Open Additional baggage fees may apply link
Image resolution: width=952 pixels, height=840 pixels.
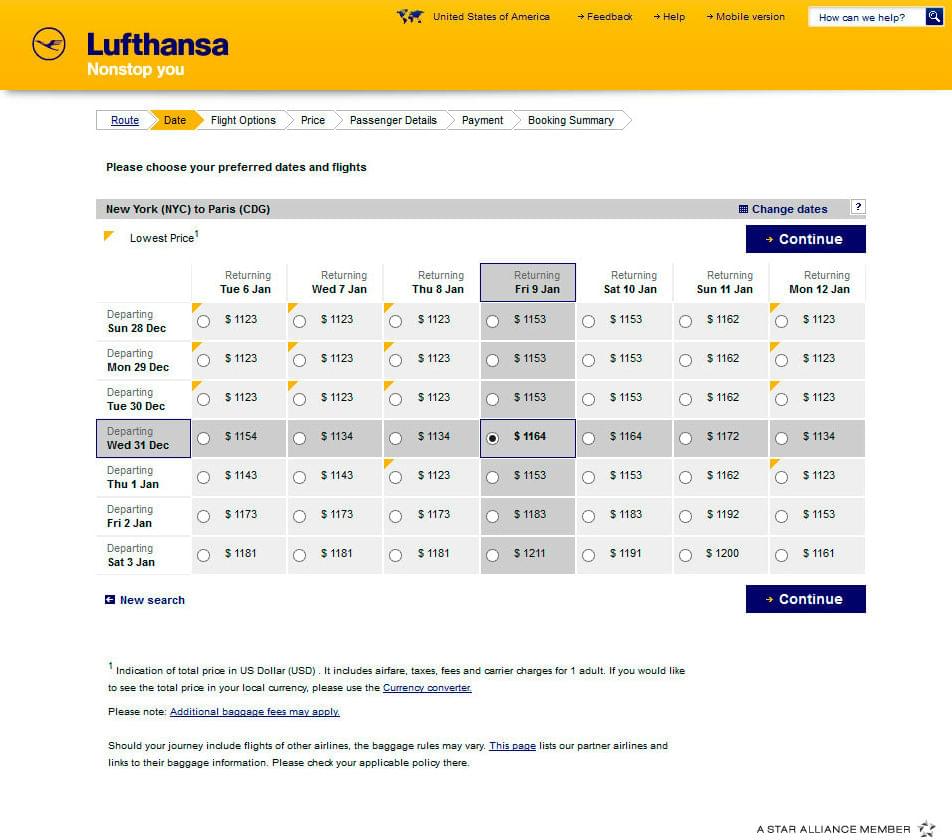pyautogui.click(x=254, y=711)
